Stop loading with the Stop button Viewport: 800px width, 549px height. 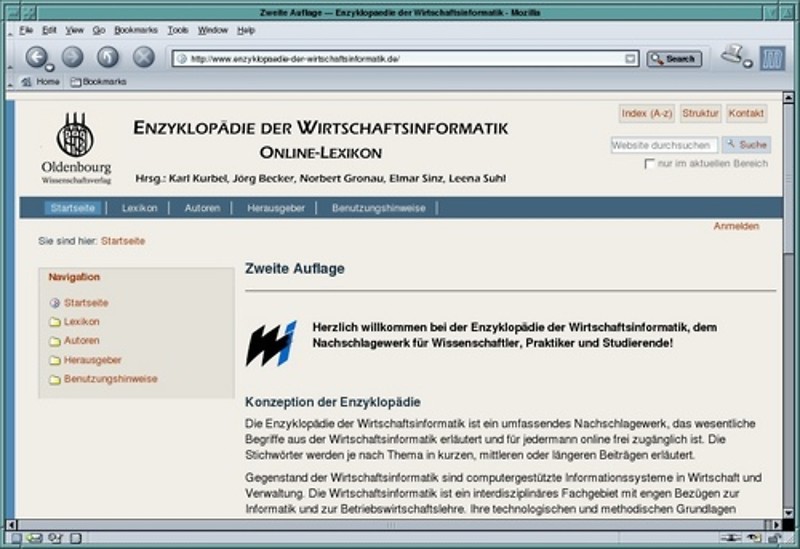pyautogui.click(x=144, y=57)
